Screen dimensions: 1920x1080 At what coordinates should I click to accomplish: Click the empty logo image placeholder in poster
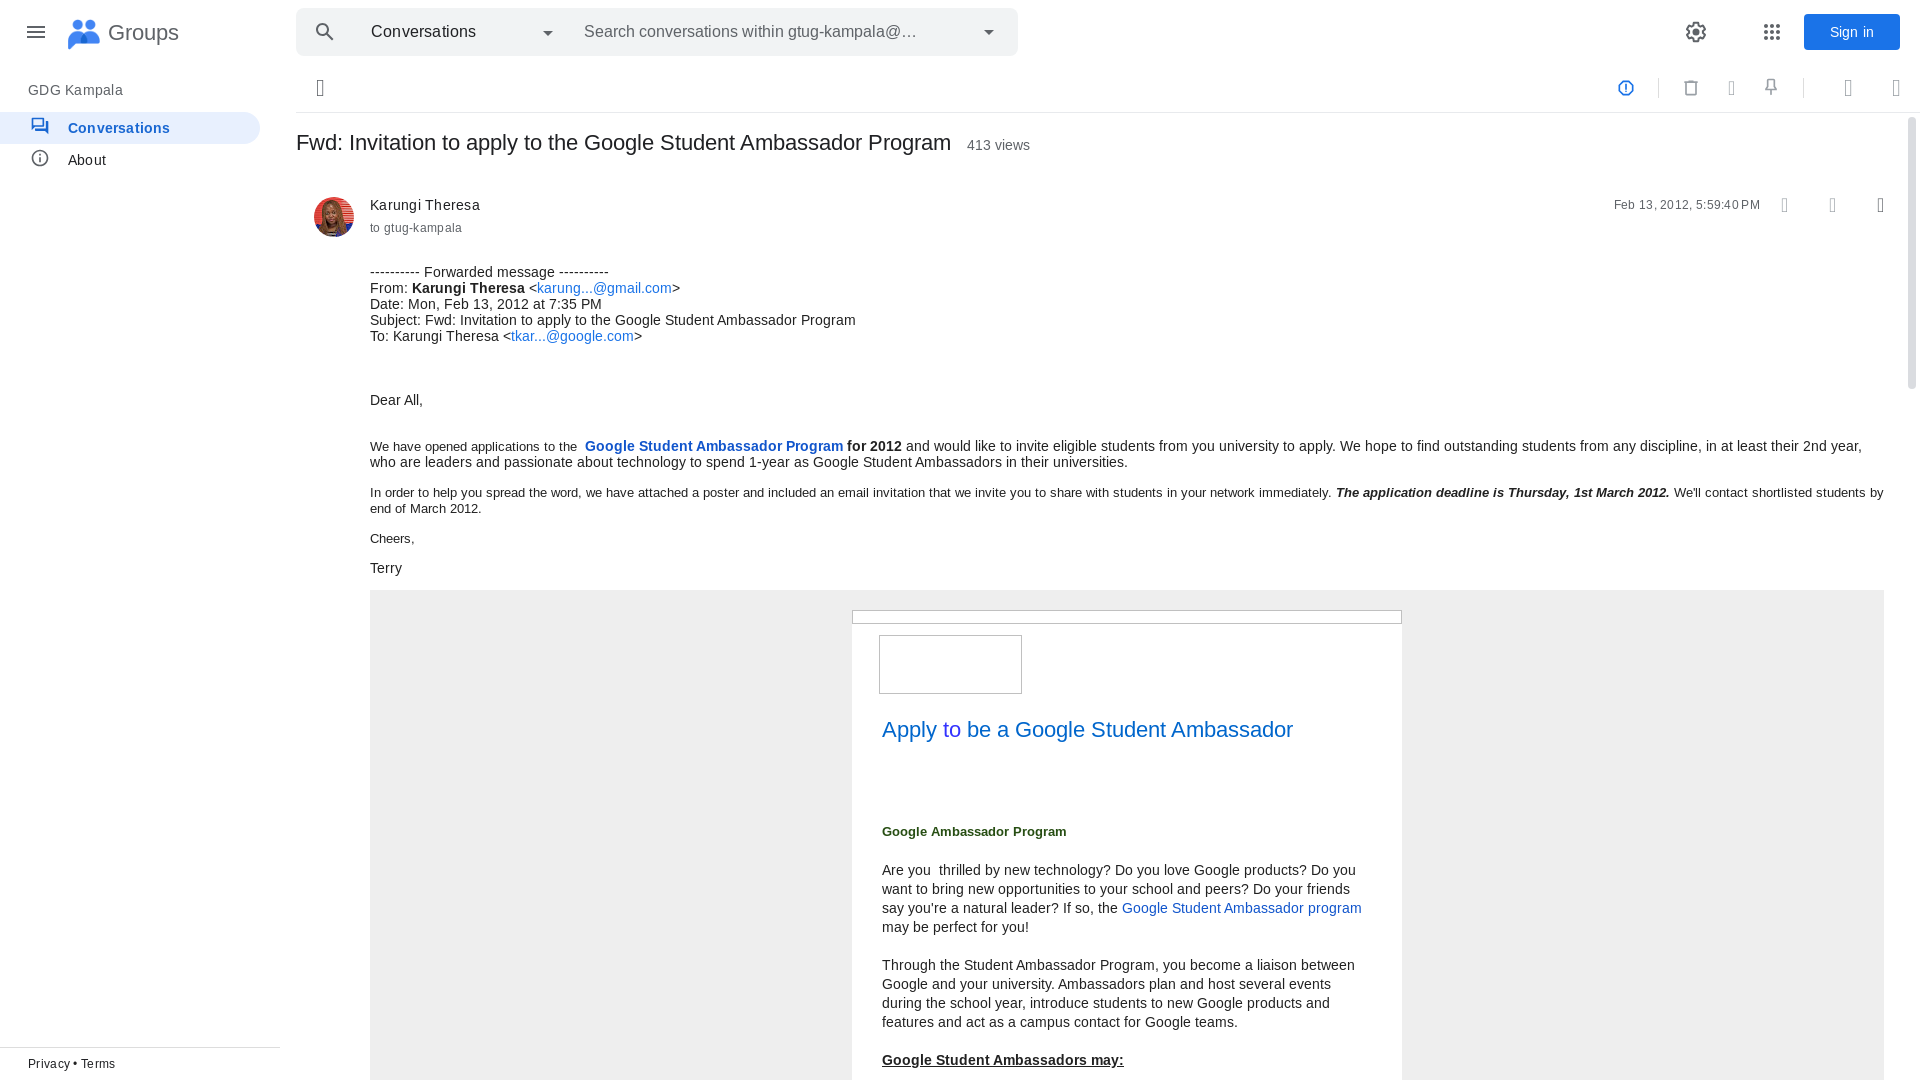(x=950, y=664)
